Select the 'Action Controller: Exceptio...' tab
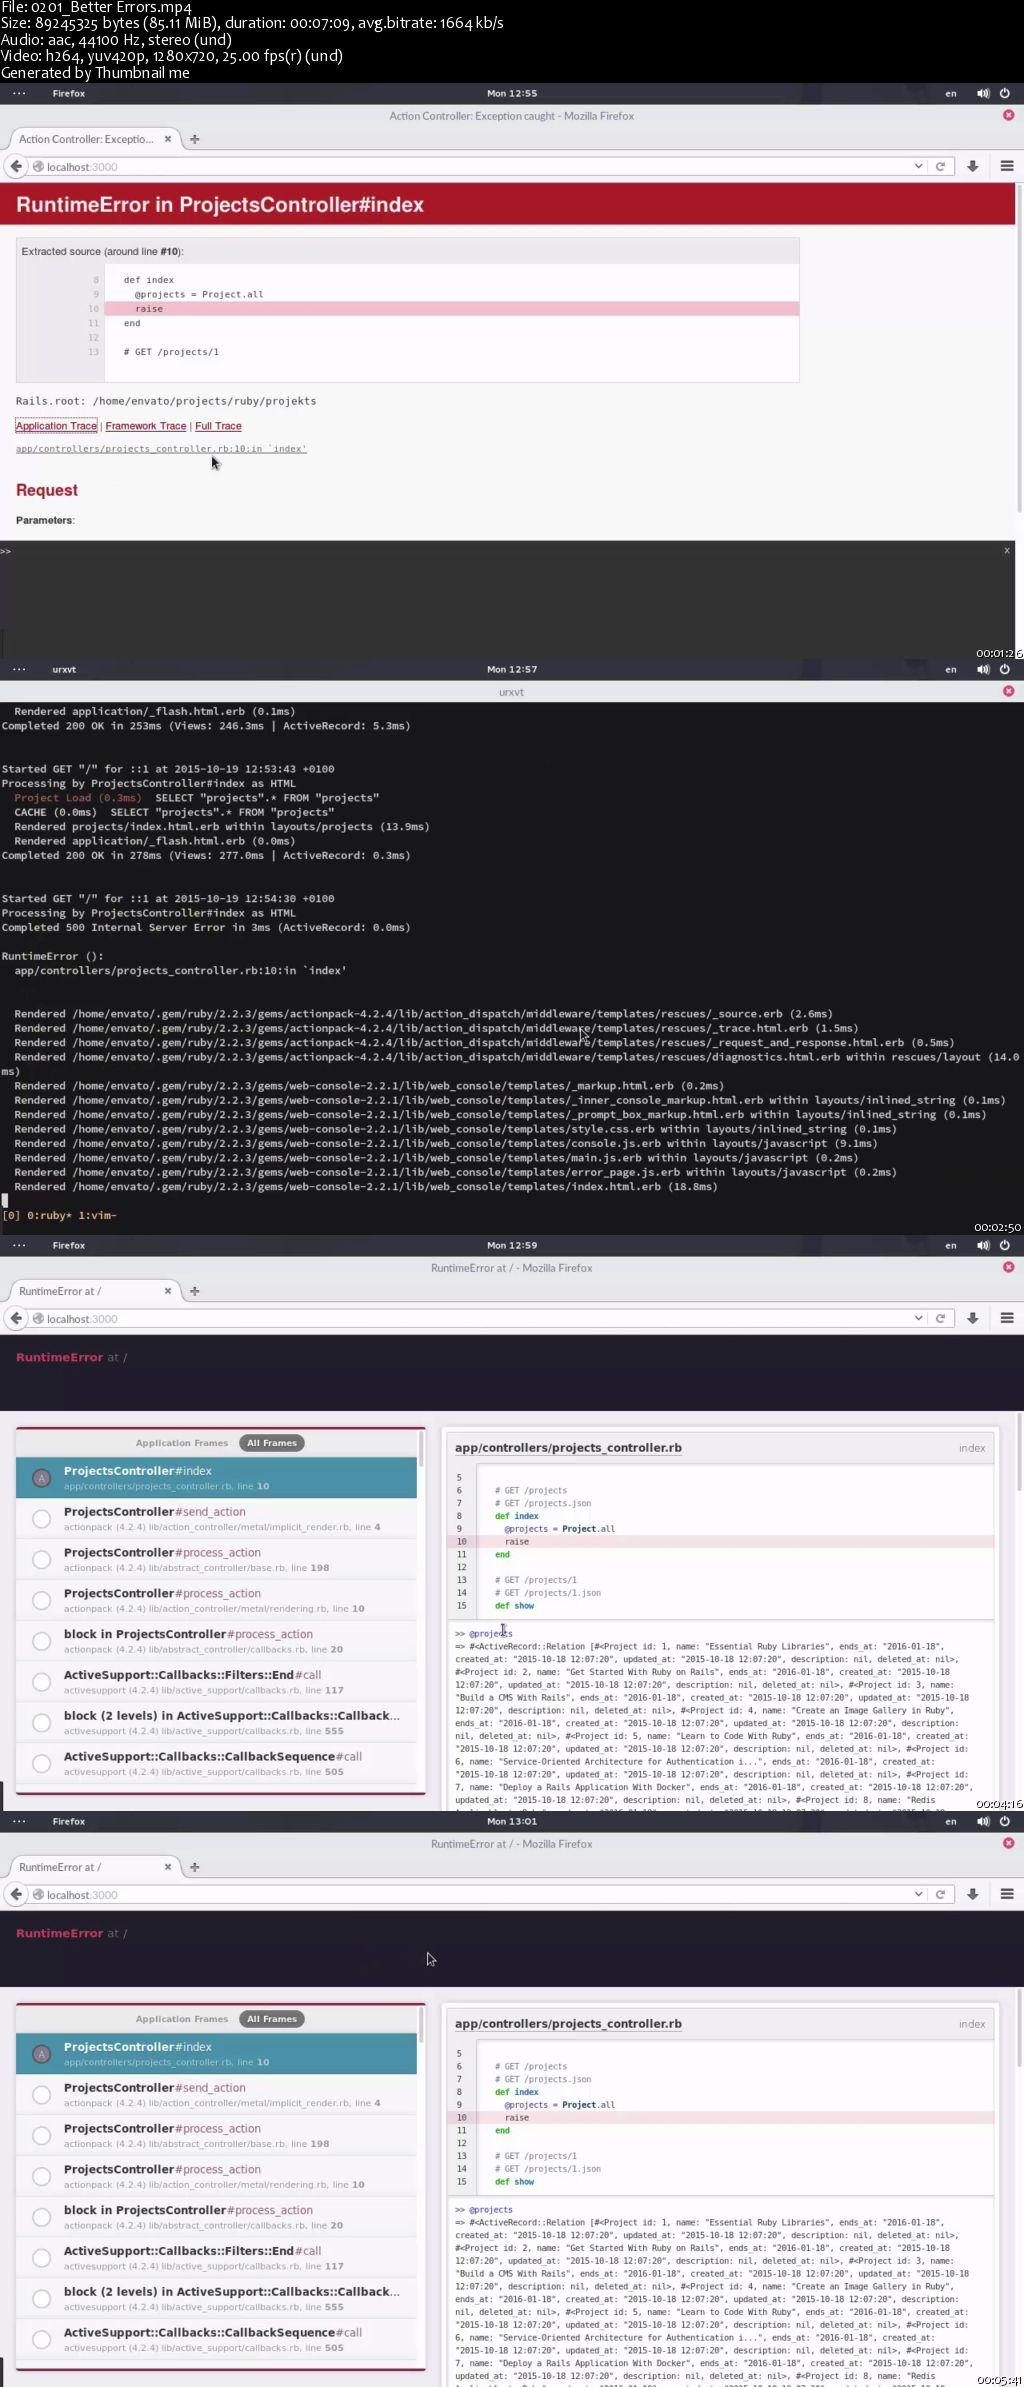 click(x=93, y=139)
